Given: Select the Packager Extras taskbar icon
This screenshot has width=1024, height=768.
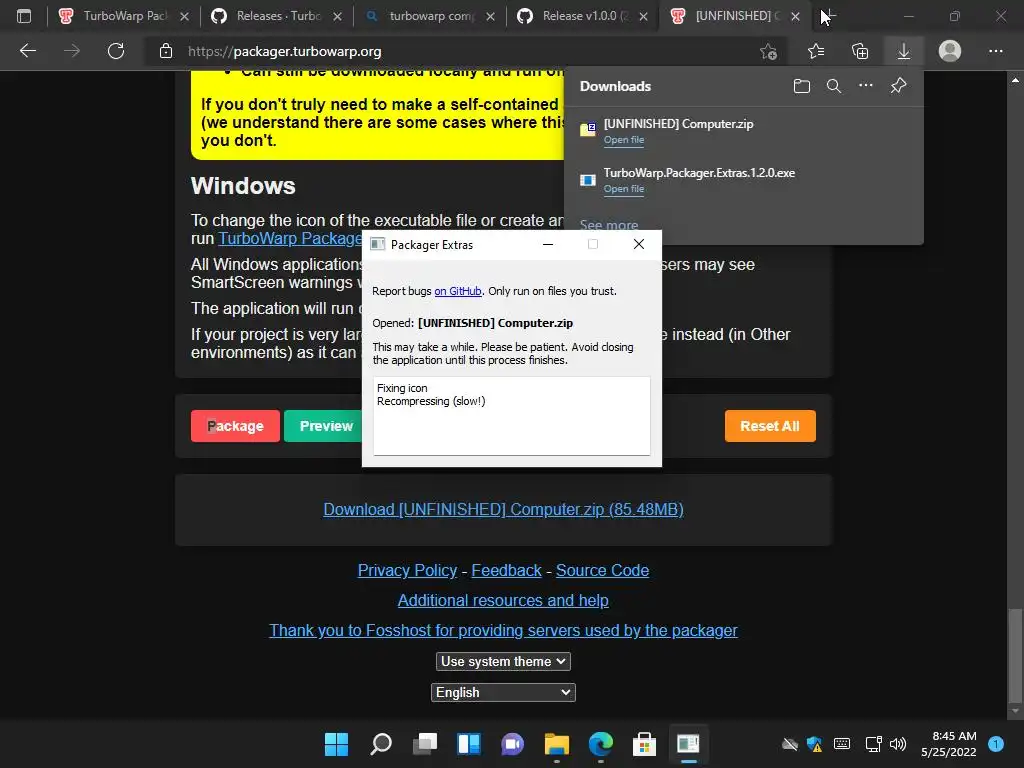Looking at the screenshot, I should click(688, 744).
